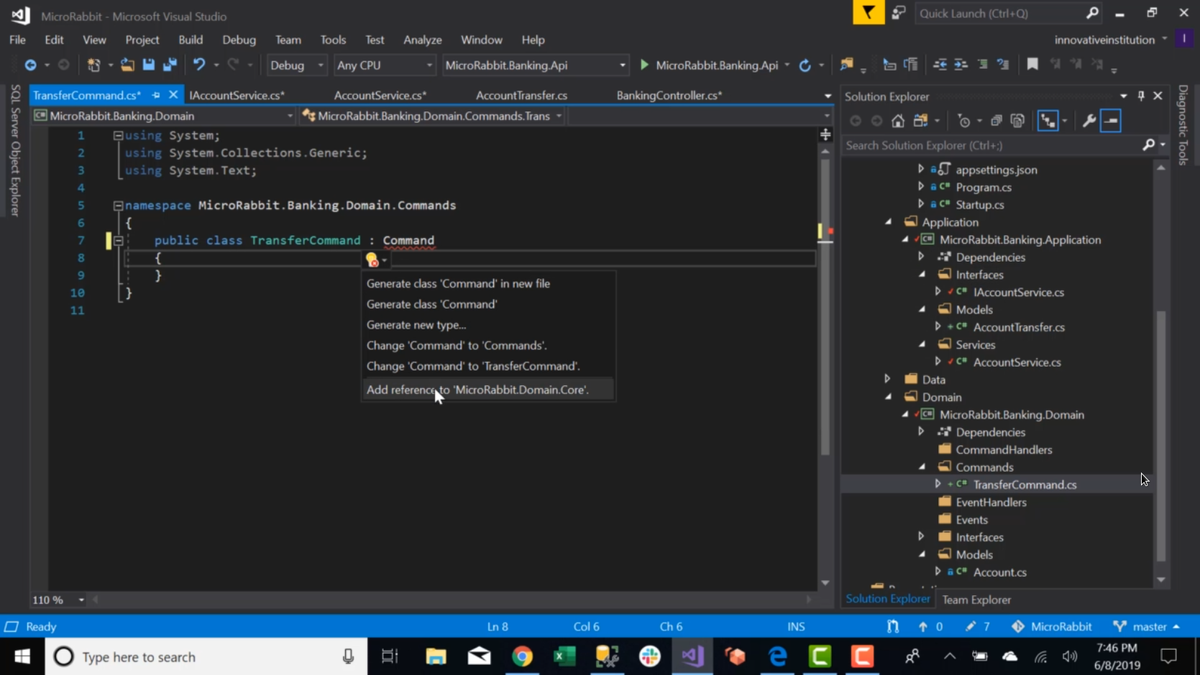Click the split editor icon above the scrollbar

[825, 134]
